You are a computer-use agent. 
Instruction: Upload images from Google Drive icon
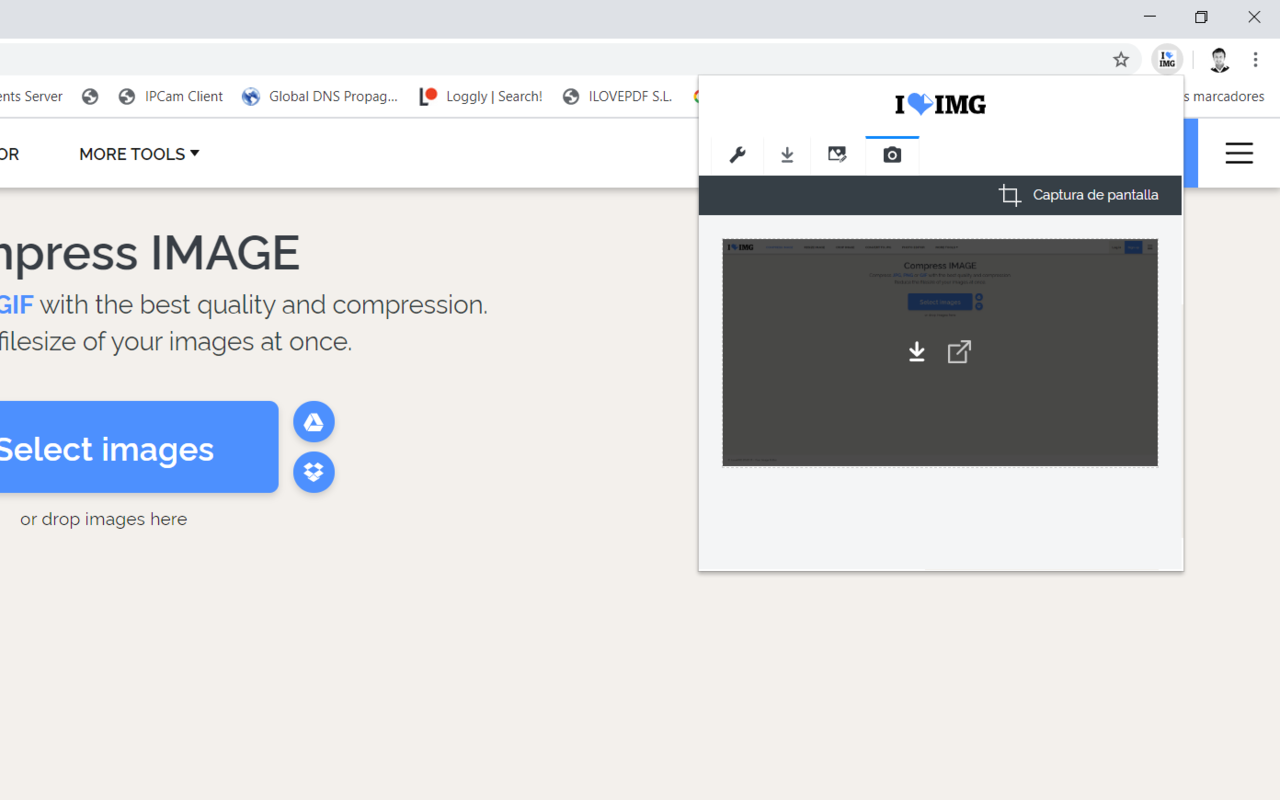(x=313, y=421)
